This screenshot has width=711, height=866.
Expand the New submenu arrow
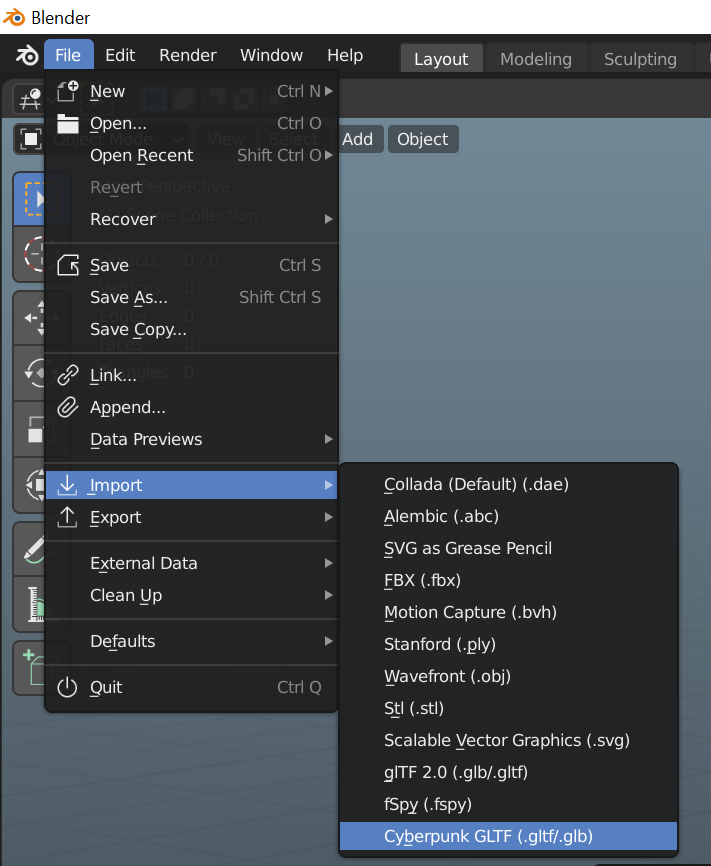click(x=329, y=91)
